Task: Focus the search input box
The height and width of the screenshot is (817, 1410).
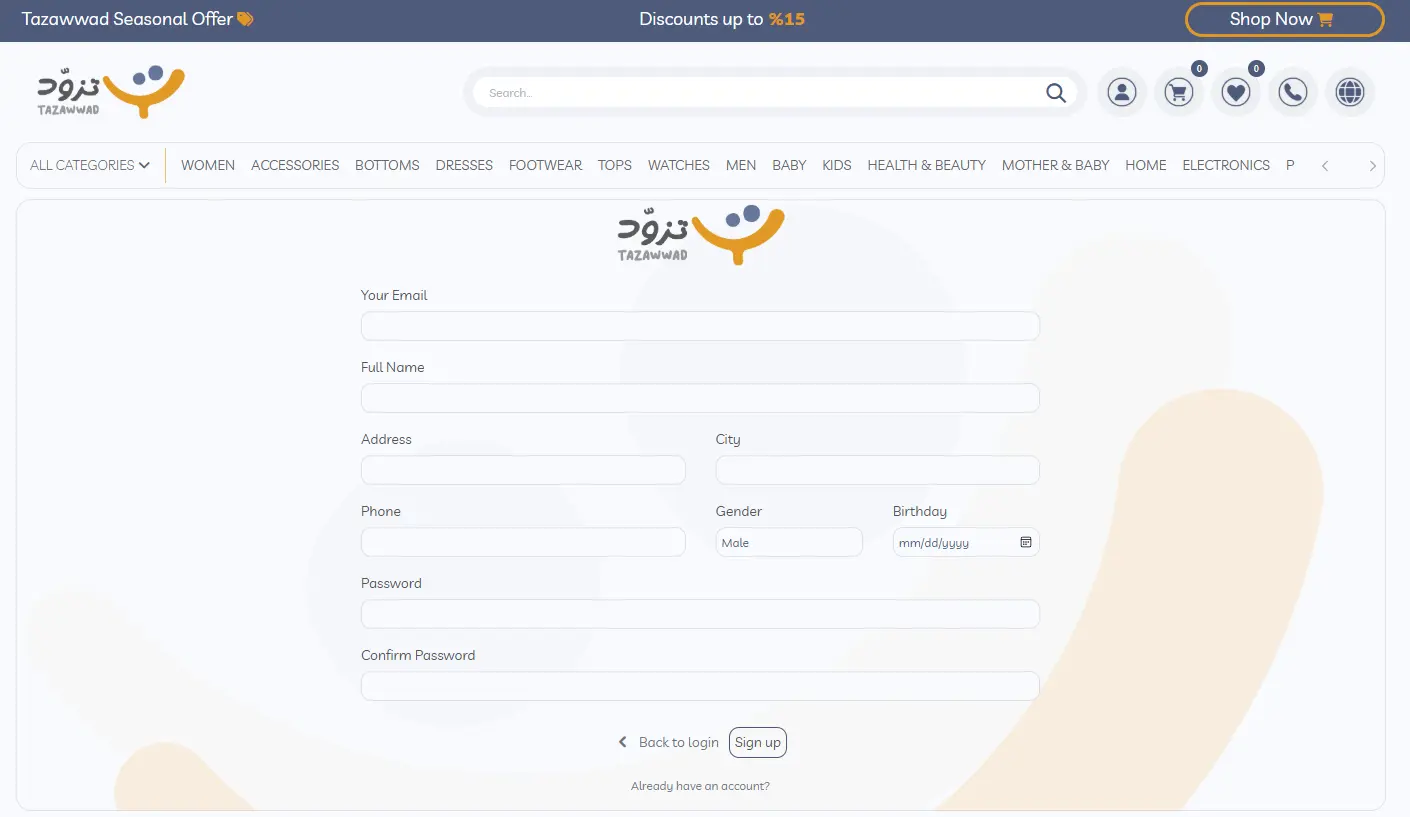Action: pos(760,93)
